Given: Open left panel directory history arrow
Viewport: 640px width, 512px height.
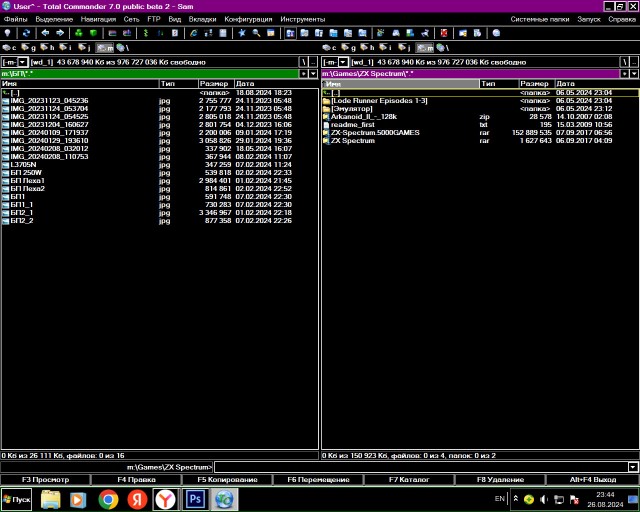Looking at the screenshot, I should (x=313, y=73).
